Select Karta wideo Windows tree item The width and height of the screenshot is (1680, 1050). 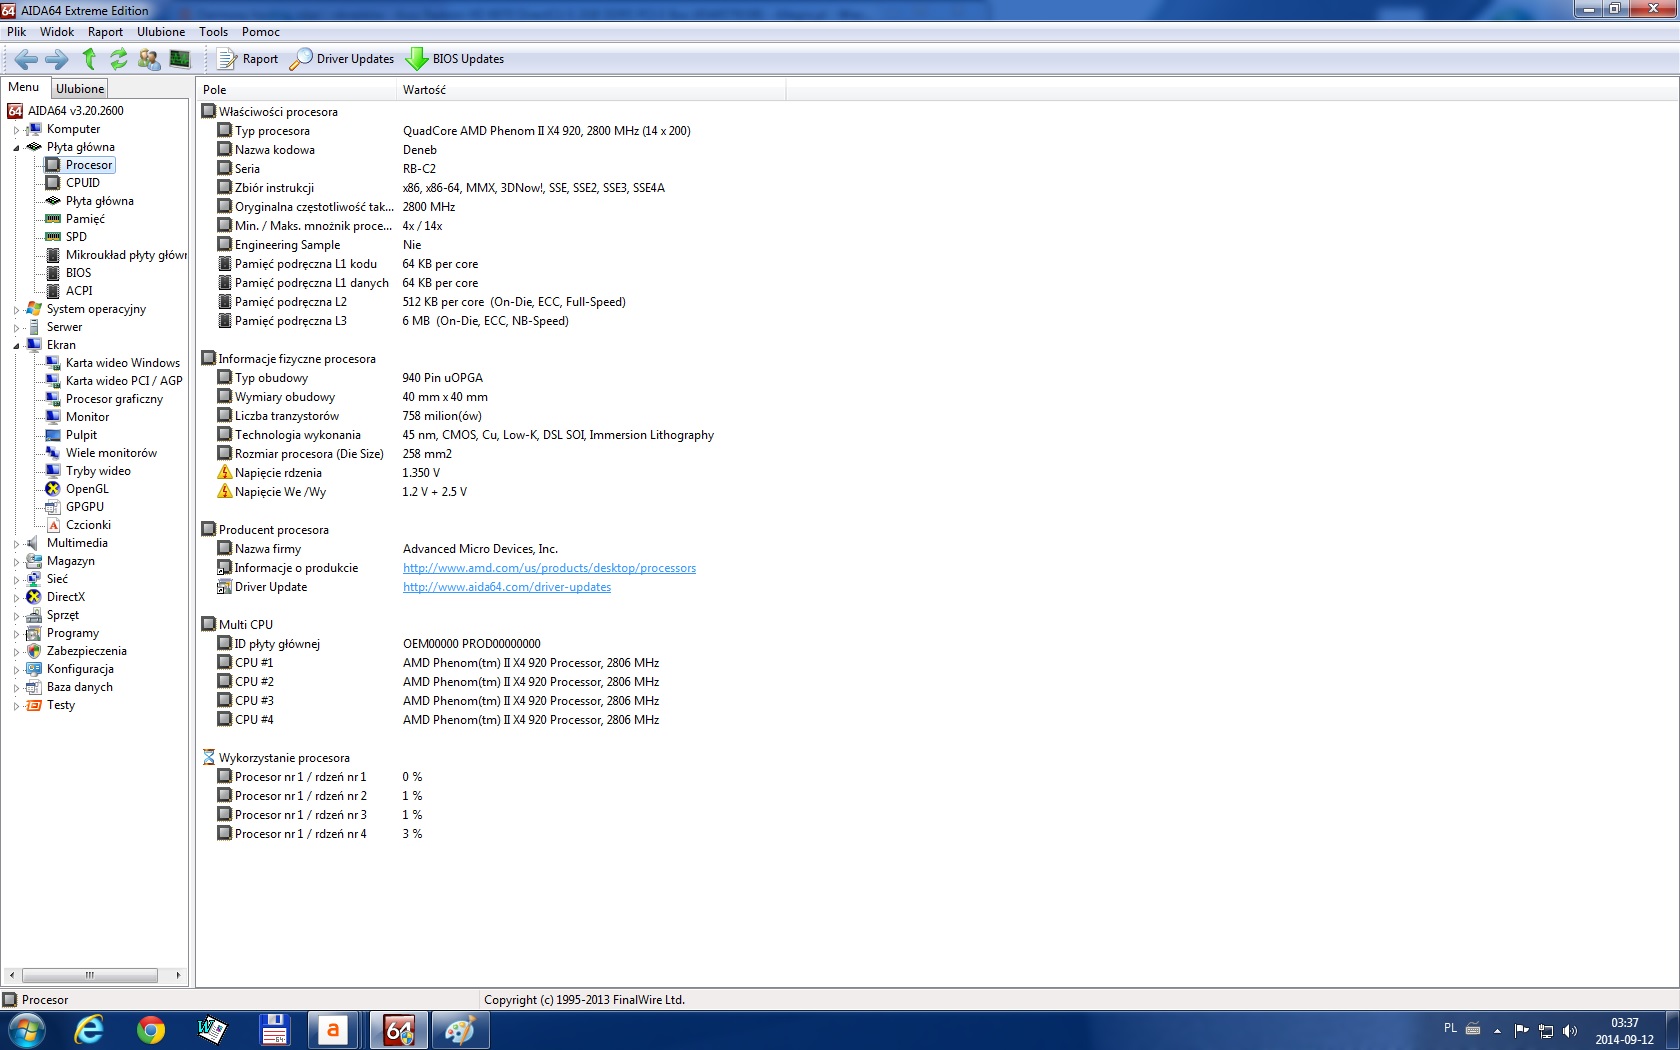coord(123,363)
